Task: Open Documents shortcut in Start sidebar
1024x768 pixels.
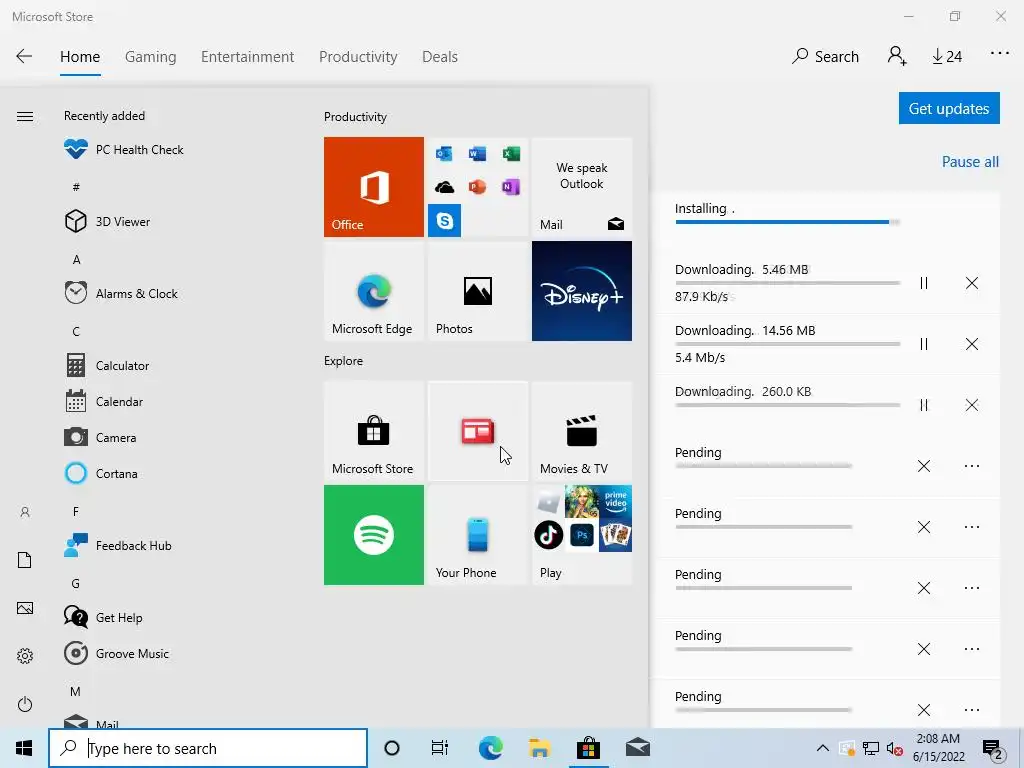Action: (x=25, y=560)
